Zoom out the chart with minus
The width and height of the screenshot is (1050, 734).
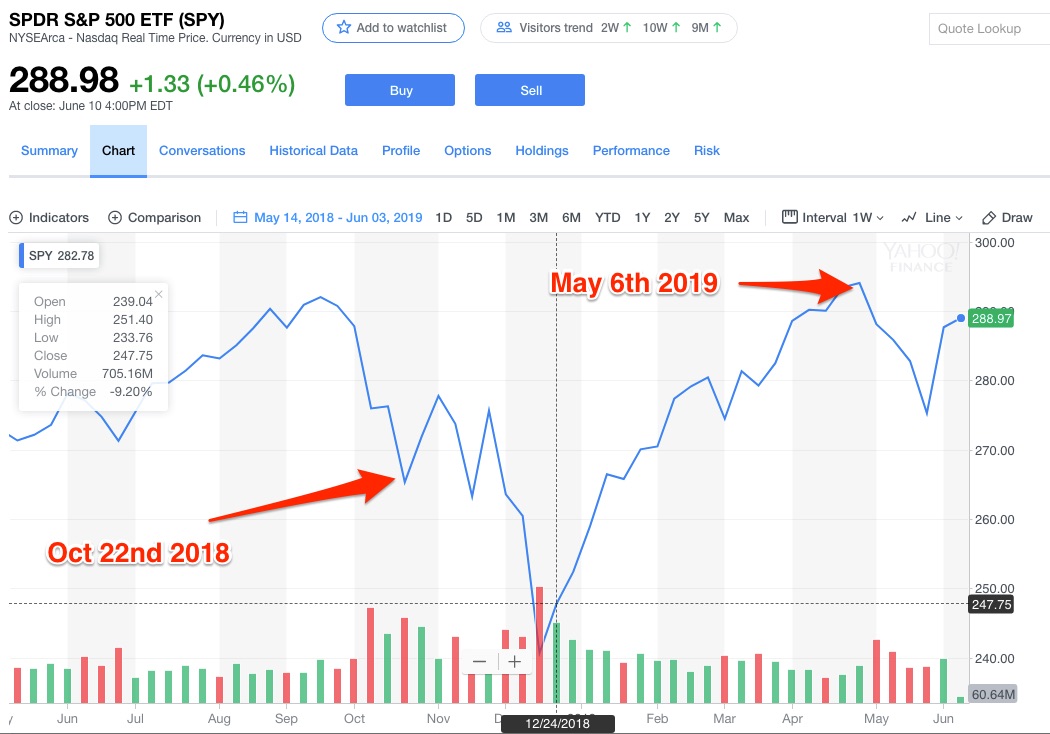(x=480, y=661)
